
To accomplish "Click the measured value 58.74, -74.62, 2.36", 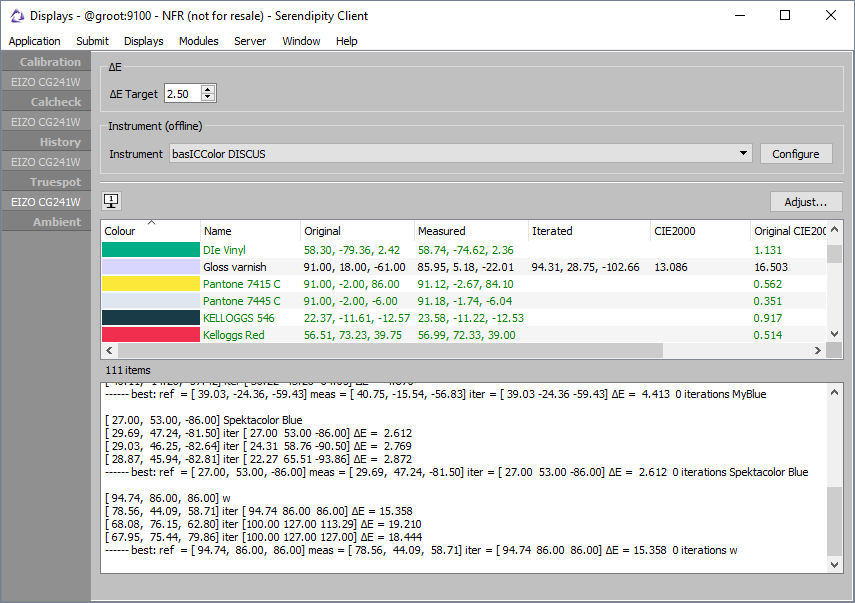I will pyautogui.click(x=466, y=250).
